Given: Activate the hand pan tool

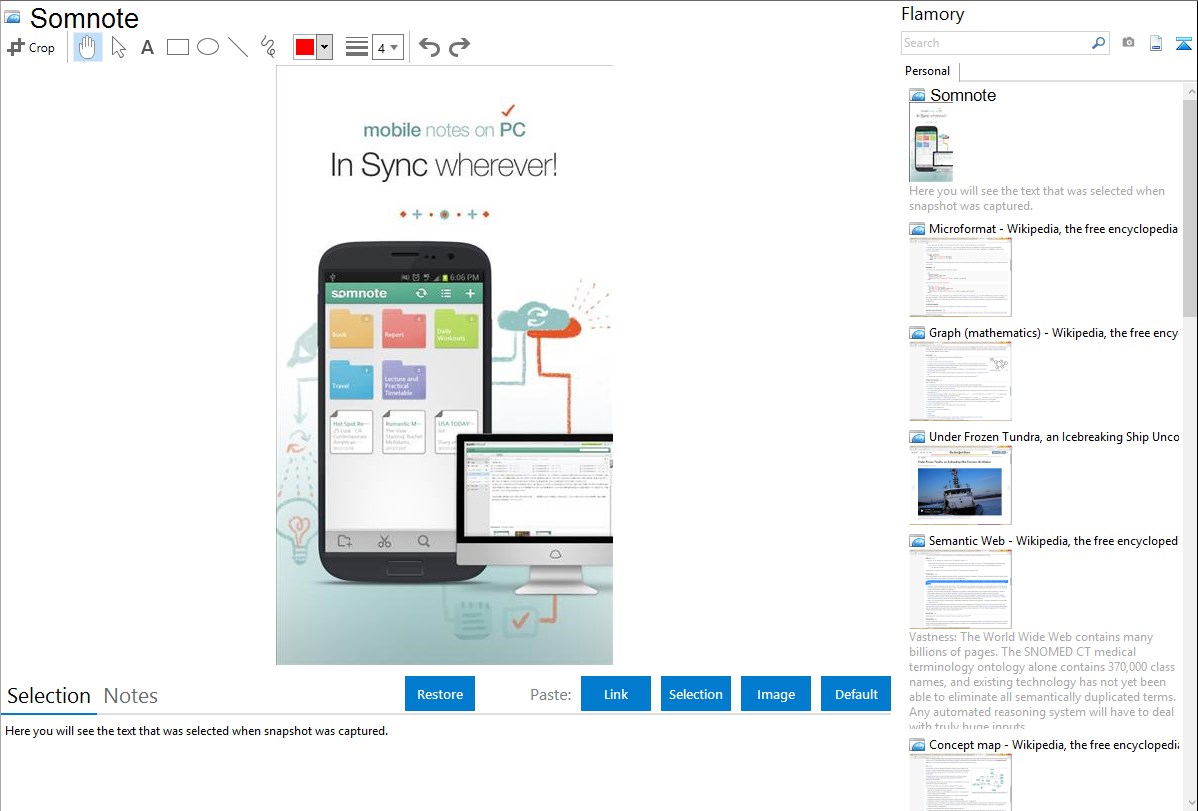Looking at the screenshot, I should 87,47.
